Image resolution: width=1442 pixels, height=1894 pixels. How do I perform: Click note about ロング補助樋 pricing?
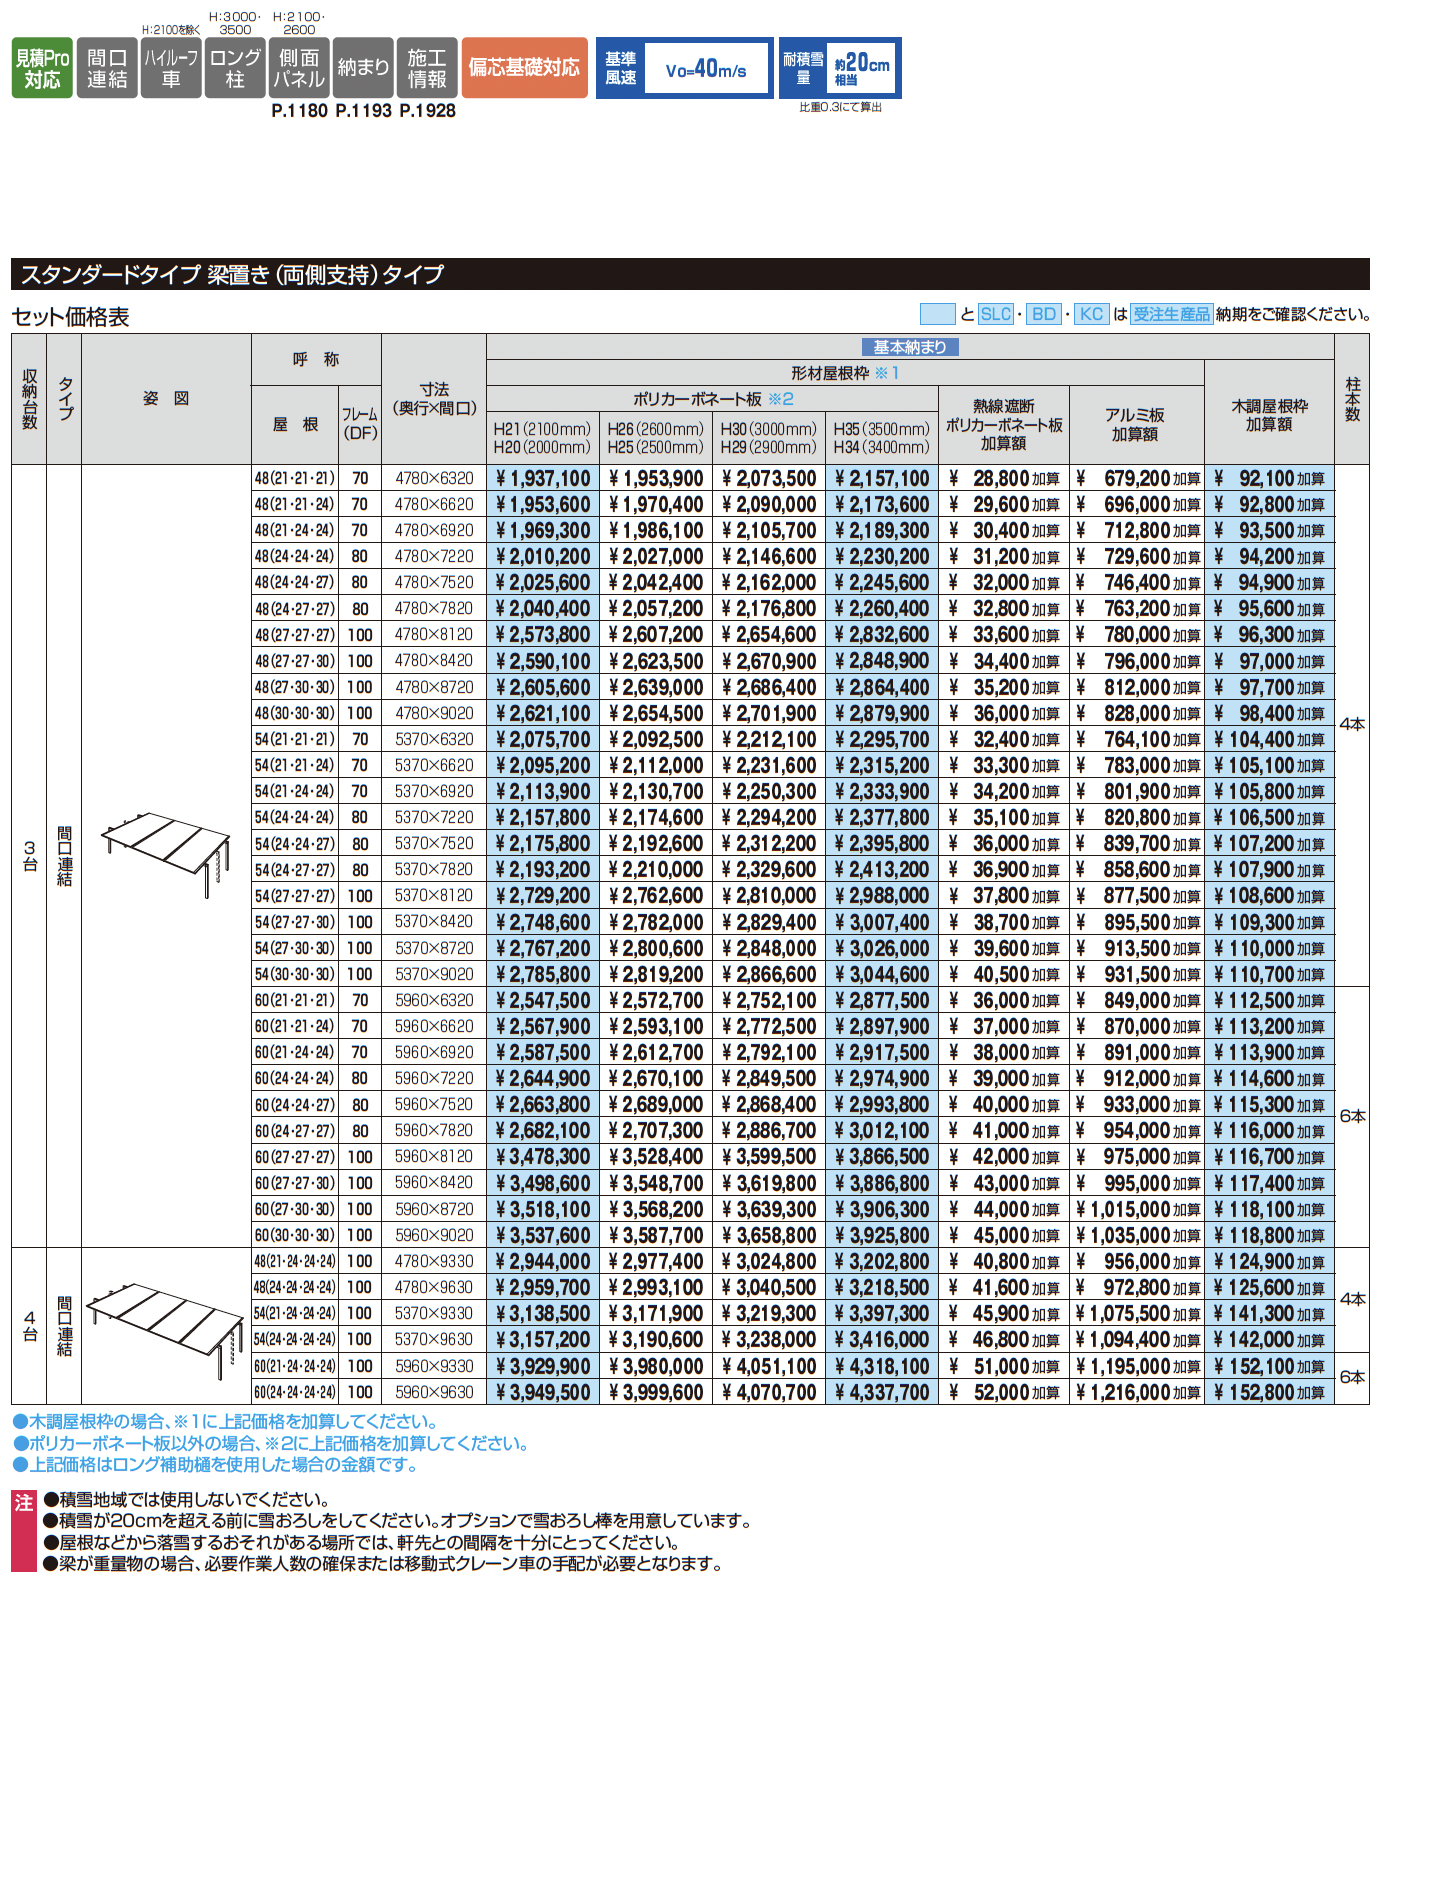pos(216,1464)
